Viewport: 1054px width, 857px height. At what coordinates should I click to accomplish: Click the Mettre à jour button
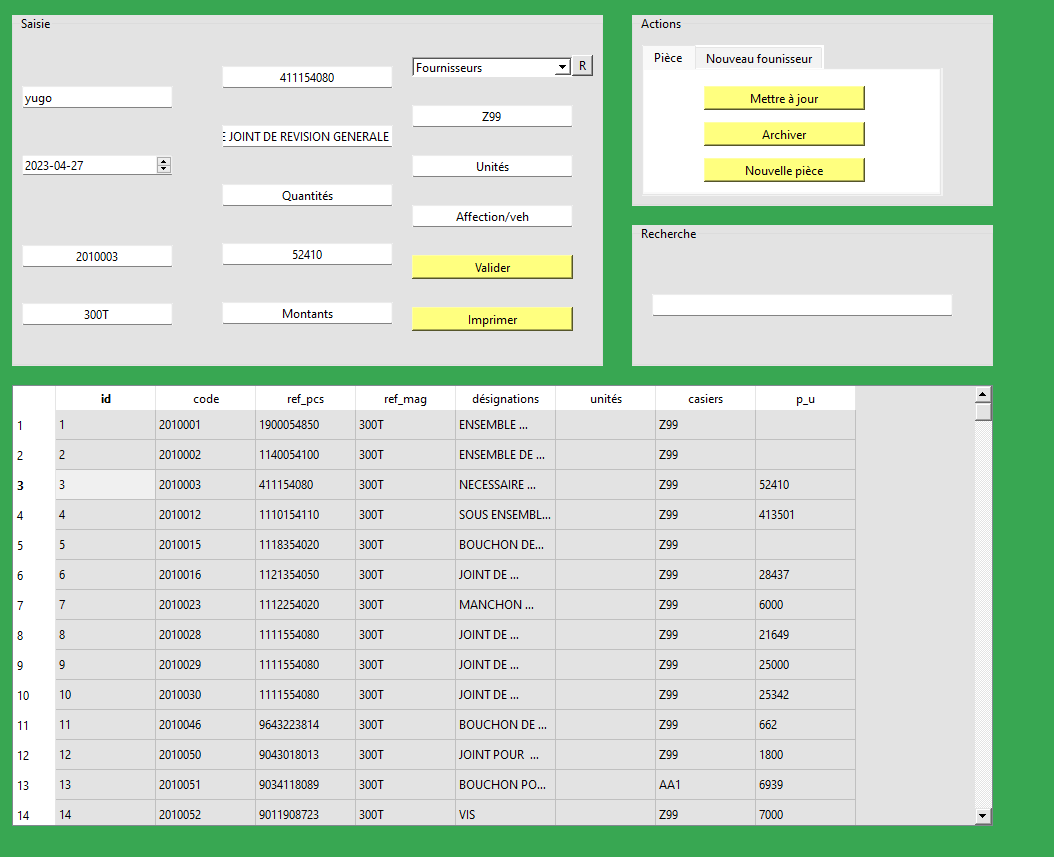click(784, 98)
